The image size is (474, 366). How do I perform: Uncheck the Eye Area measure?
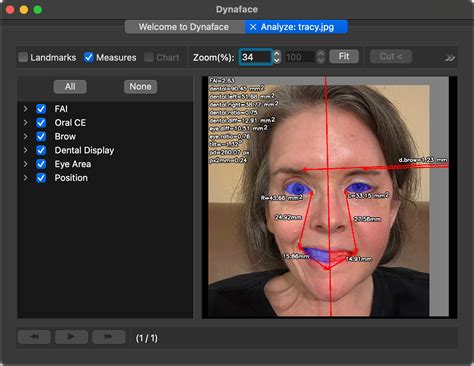(41, 164)
